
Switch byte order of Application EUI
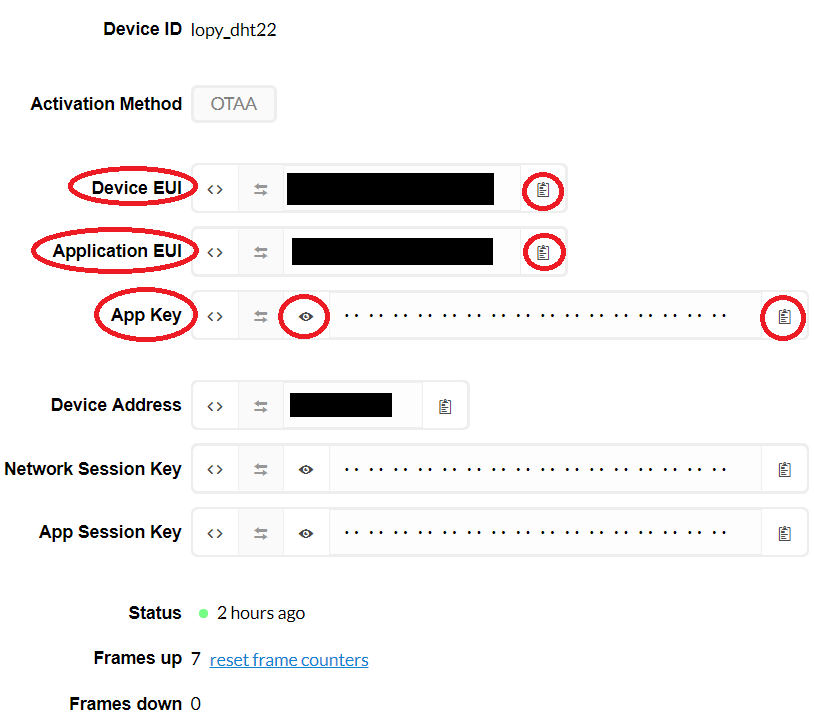tap(261, 252)
